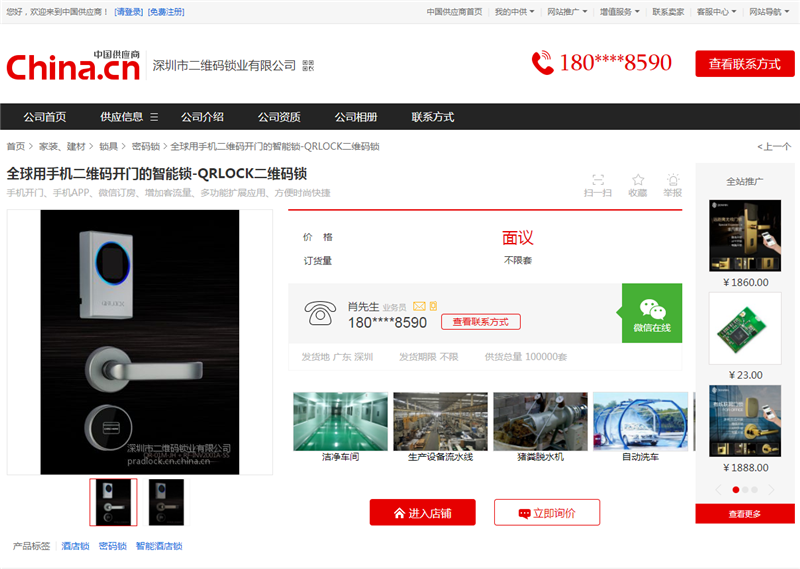
Task: Click the 扫一扫 scan icon
Action: [598, 185]
